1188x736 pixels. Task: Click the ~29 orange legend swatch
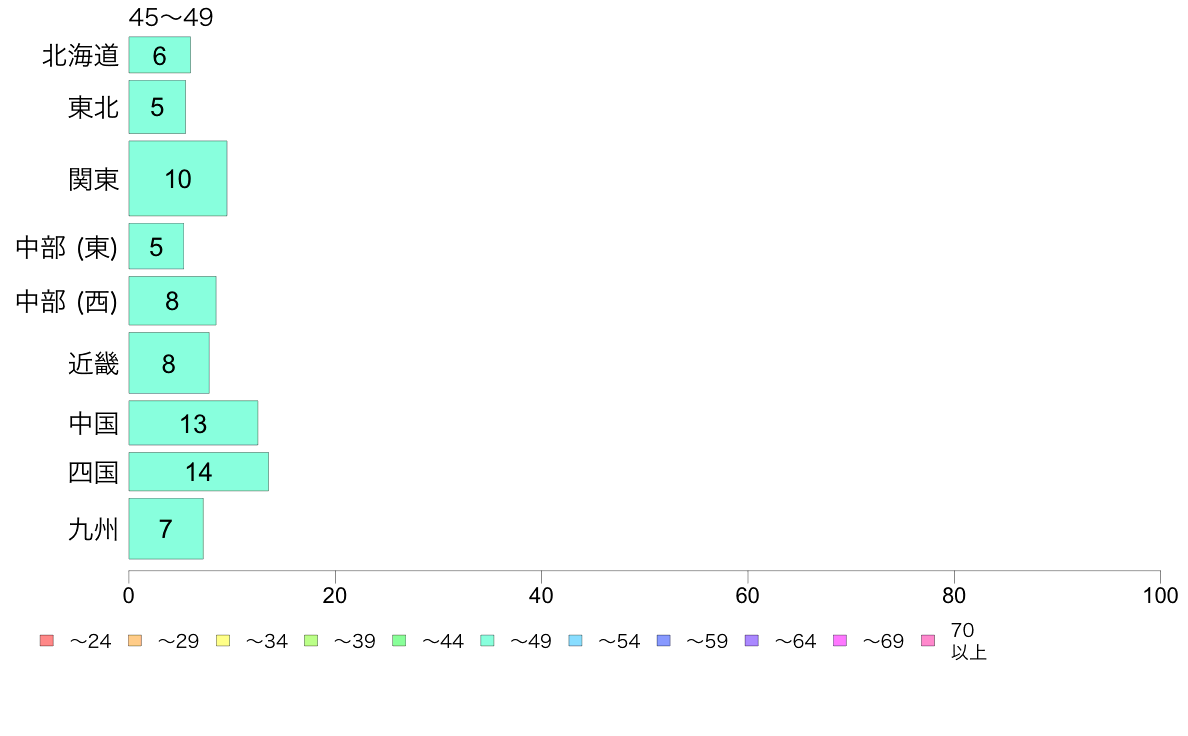pos(135,640)
